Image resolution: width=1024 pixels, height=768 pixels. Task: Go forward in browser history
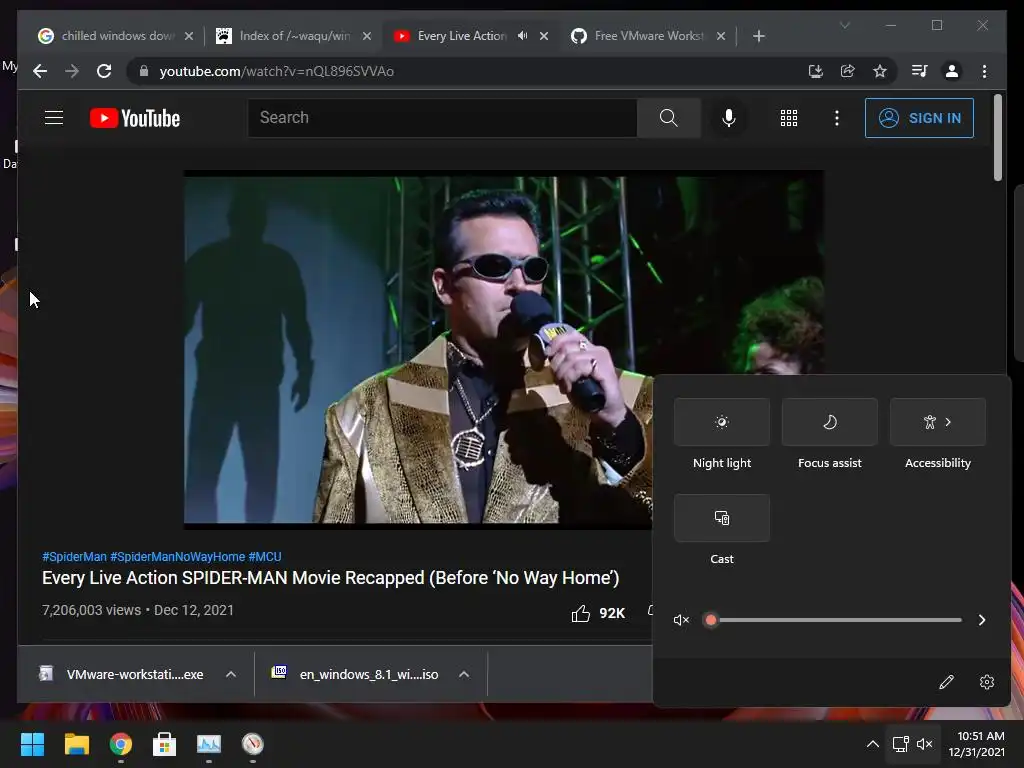(x=72, y=71)
